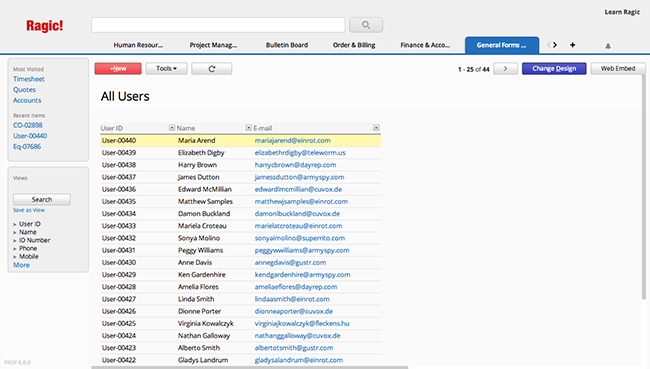Click email elizabethrdigby@teleworm.us
Image resolution: width=650 pixels, height=369 pixels.
point(300,153)
